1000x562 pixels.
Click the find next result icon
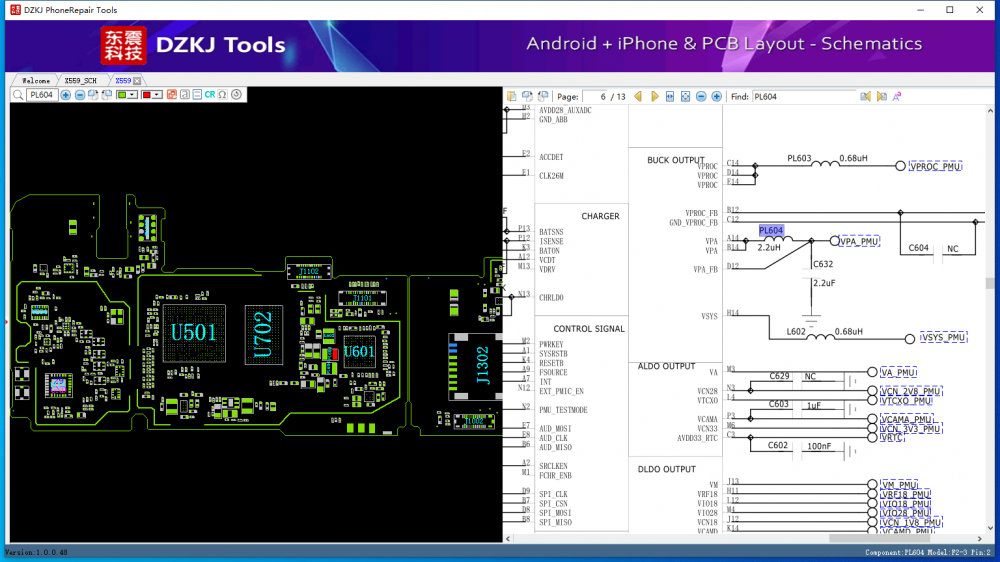[881, 96]
